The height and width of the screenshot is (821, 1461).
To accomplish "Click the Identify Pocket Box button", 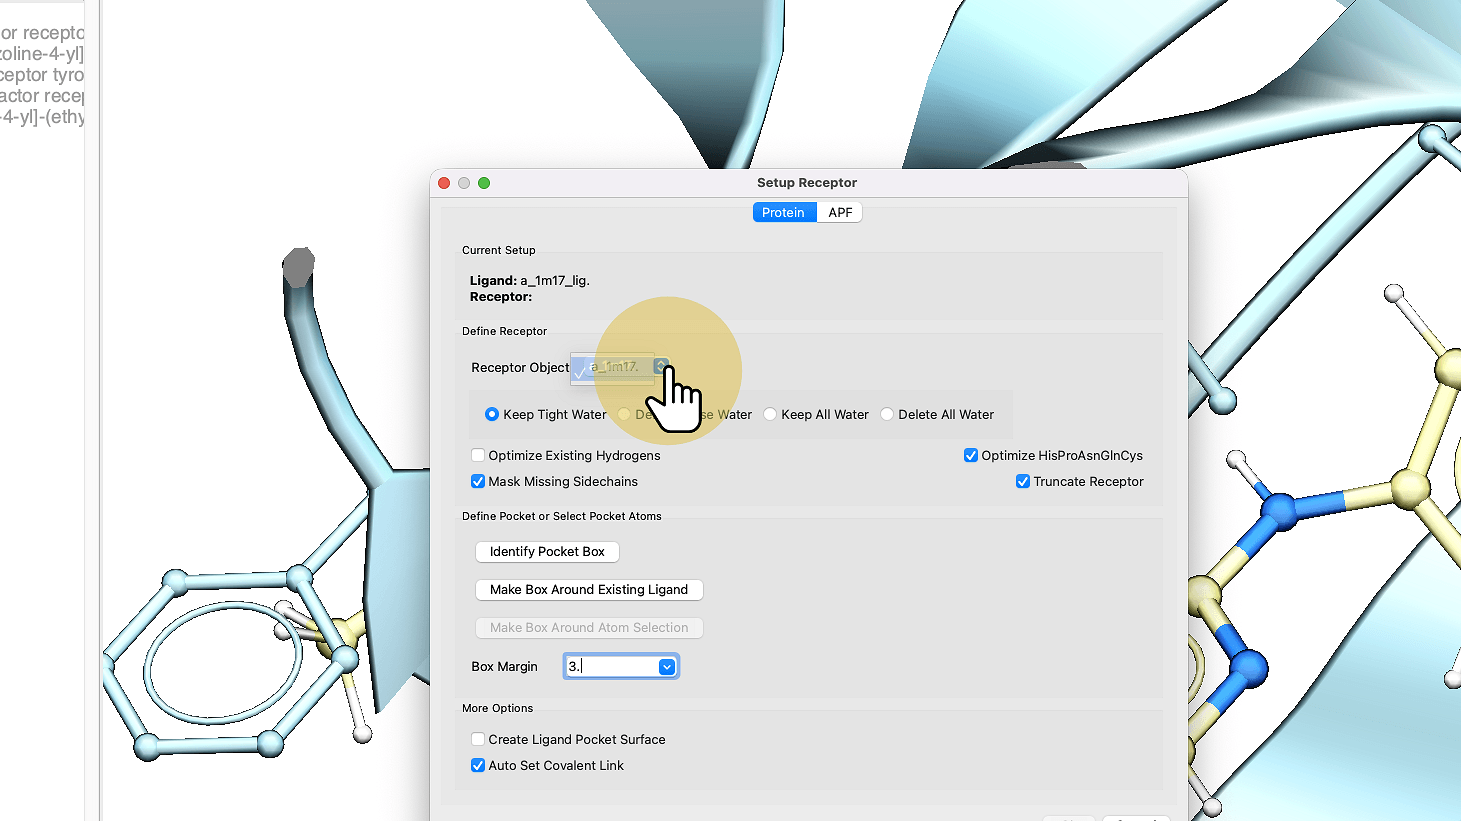I will click(547, 552).
